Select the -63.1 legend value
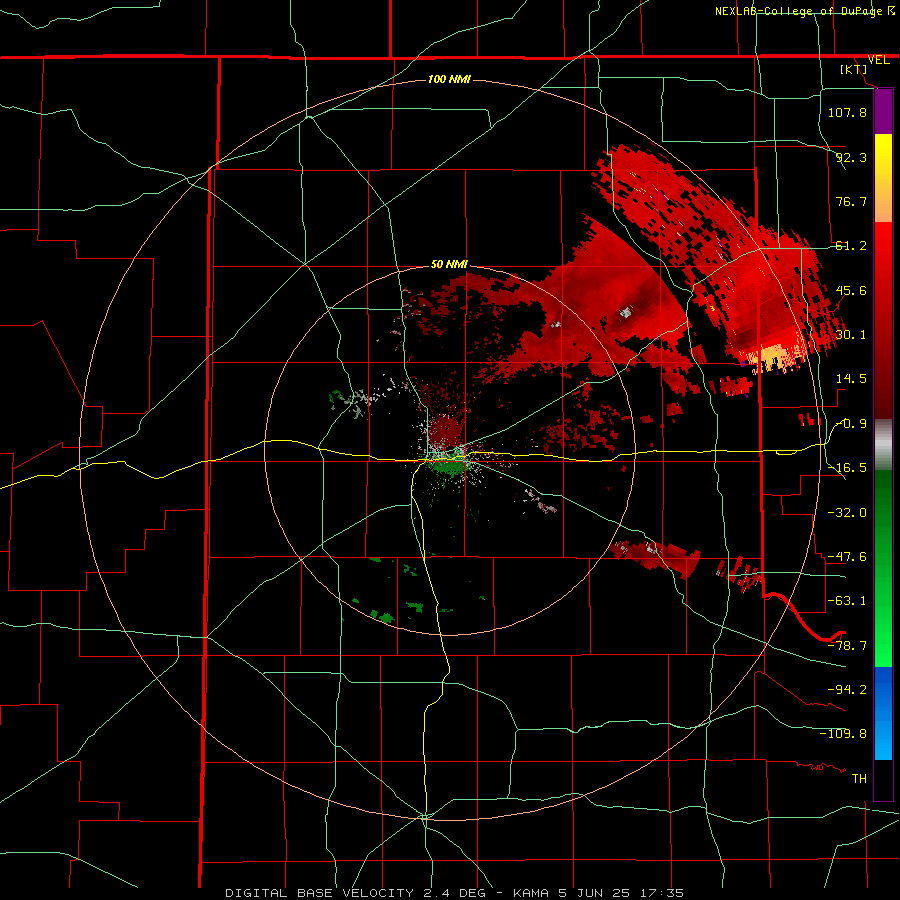900x900 pixels. (847, 601)
